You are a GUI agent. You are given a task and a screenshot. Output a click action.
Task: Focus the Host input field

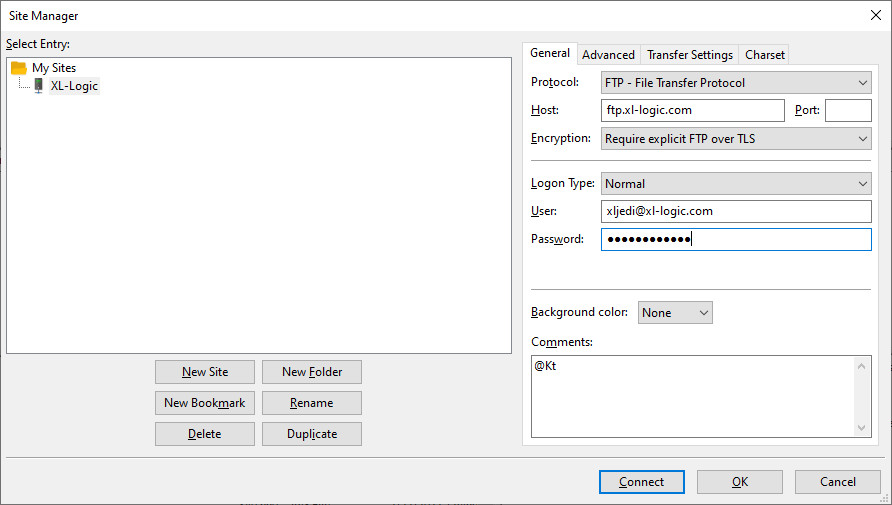point(693,111)
